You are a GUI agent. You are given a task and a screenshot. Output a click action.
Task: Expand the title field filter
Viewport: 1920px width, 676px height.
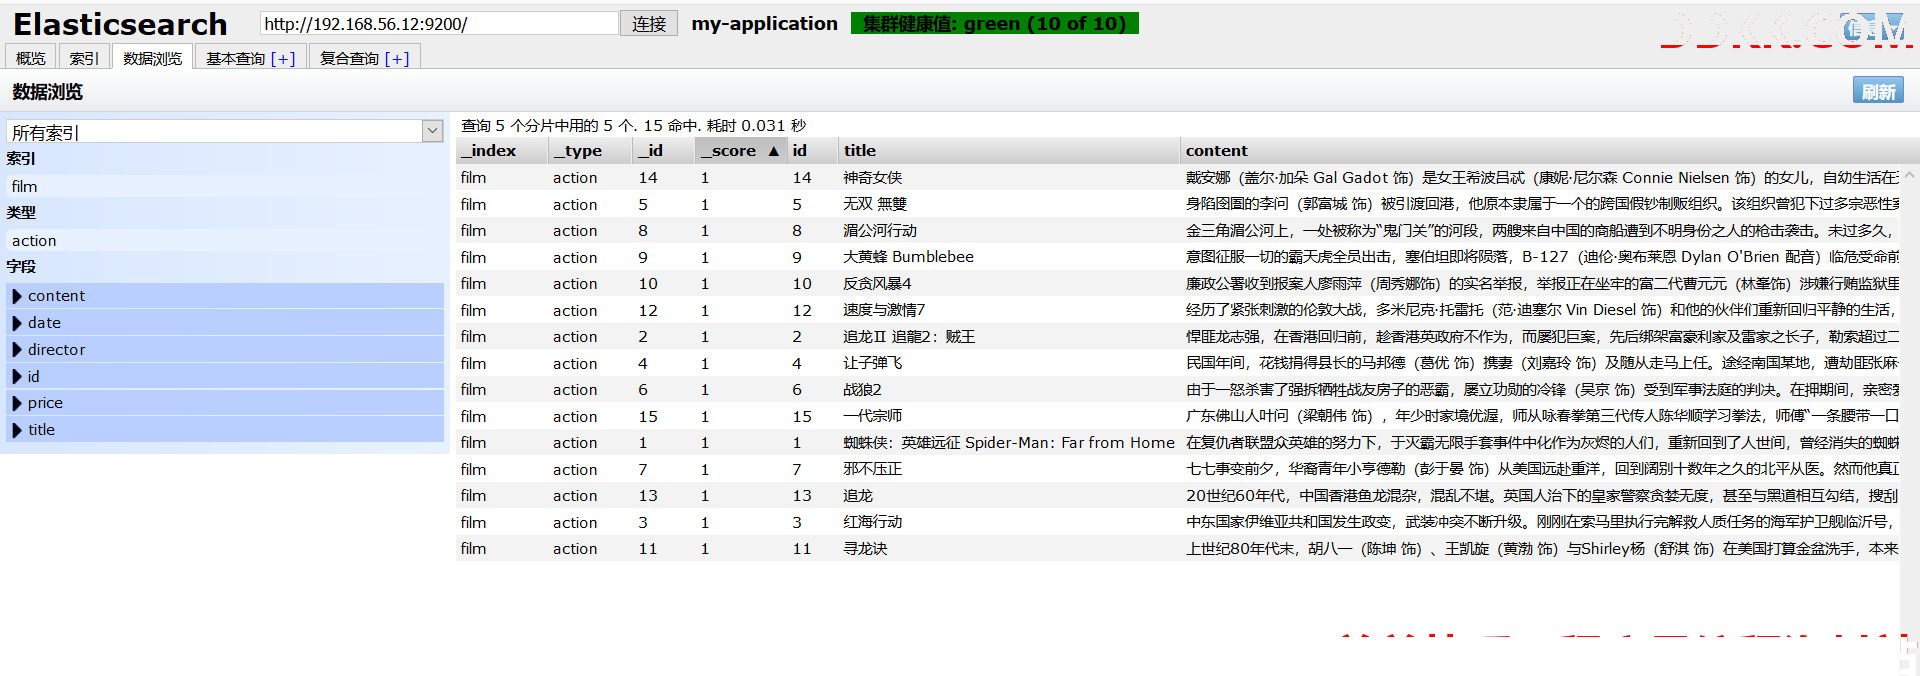click(x=225, y=430)
